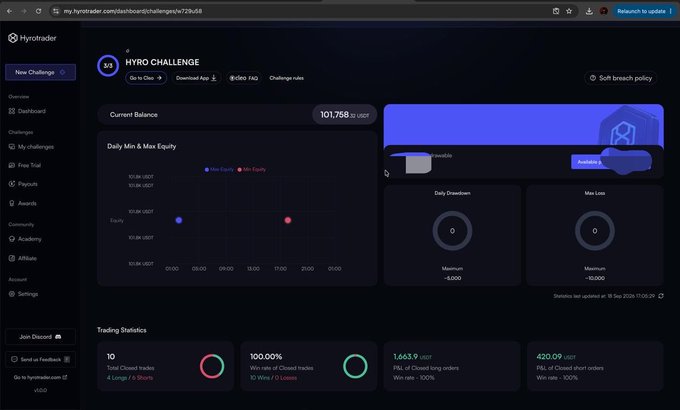The height and width of the screenshot is (410, 680).
Task: Click the address bar URL
Action: click(133, 11)
